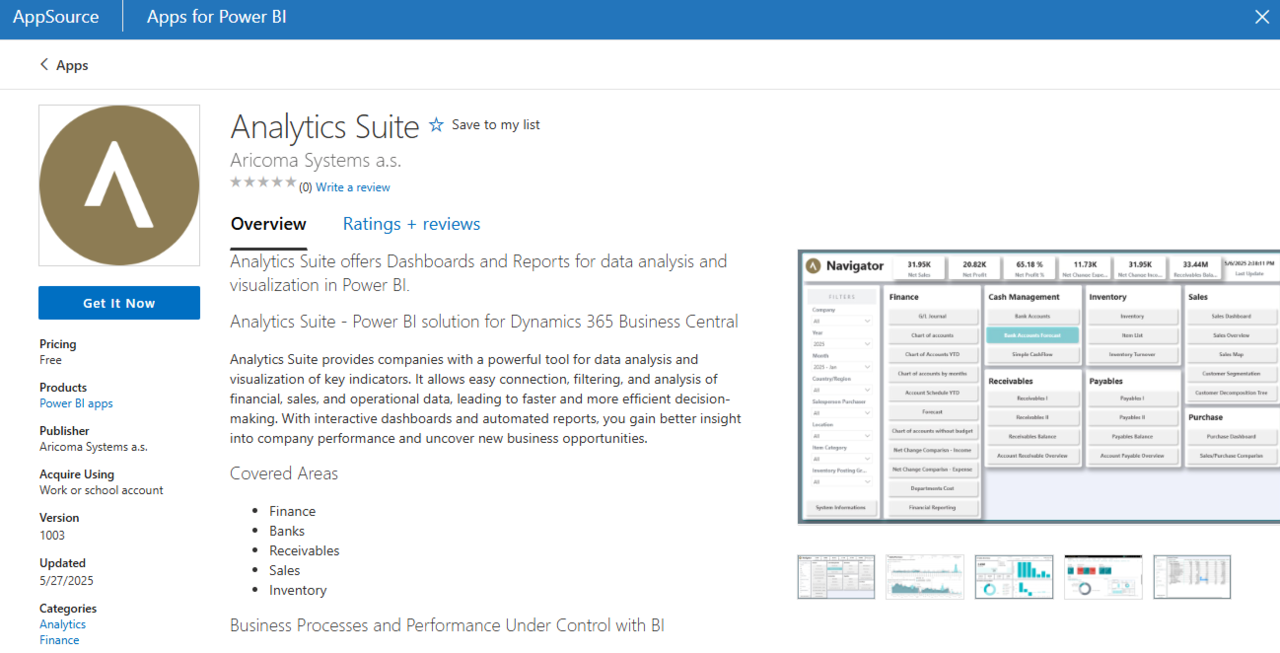Image resolution: width=1280 pixels, height=653 pixels.
Task: Open the Month filter dropdown in the preview
Action: click(840, 366)
